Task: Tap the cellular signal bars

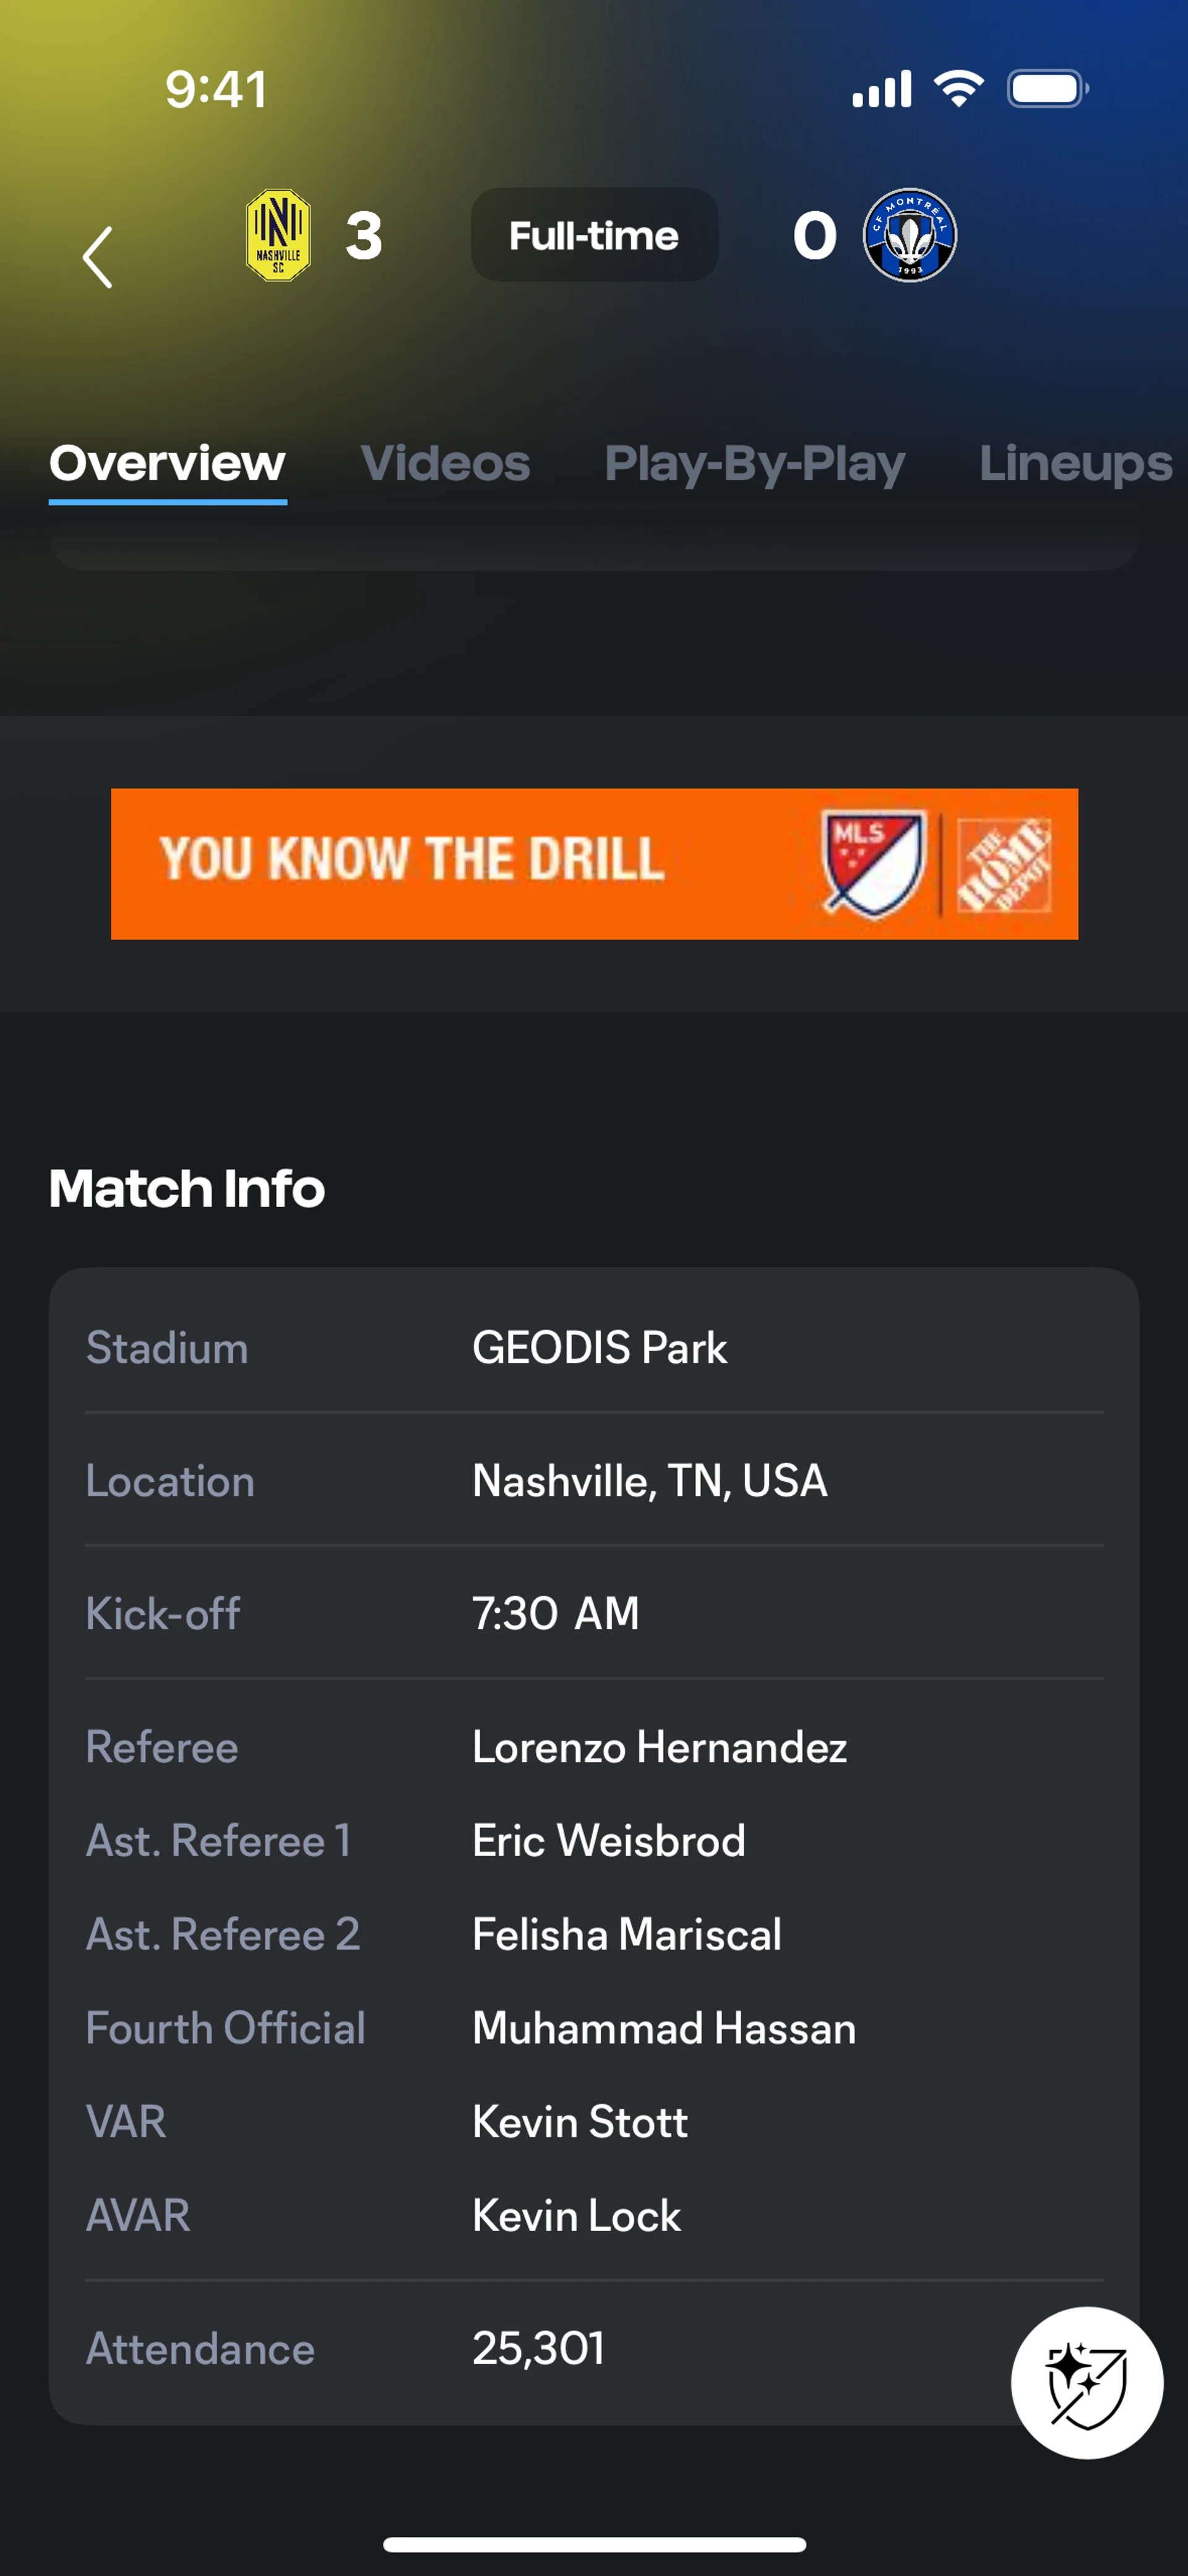Action: pos(881,89)
